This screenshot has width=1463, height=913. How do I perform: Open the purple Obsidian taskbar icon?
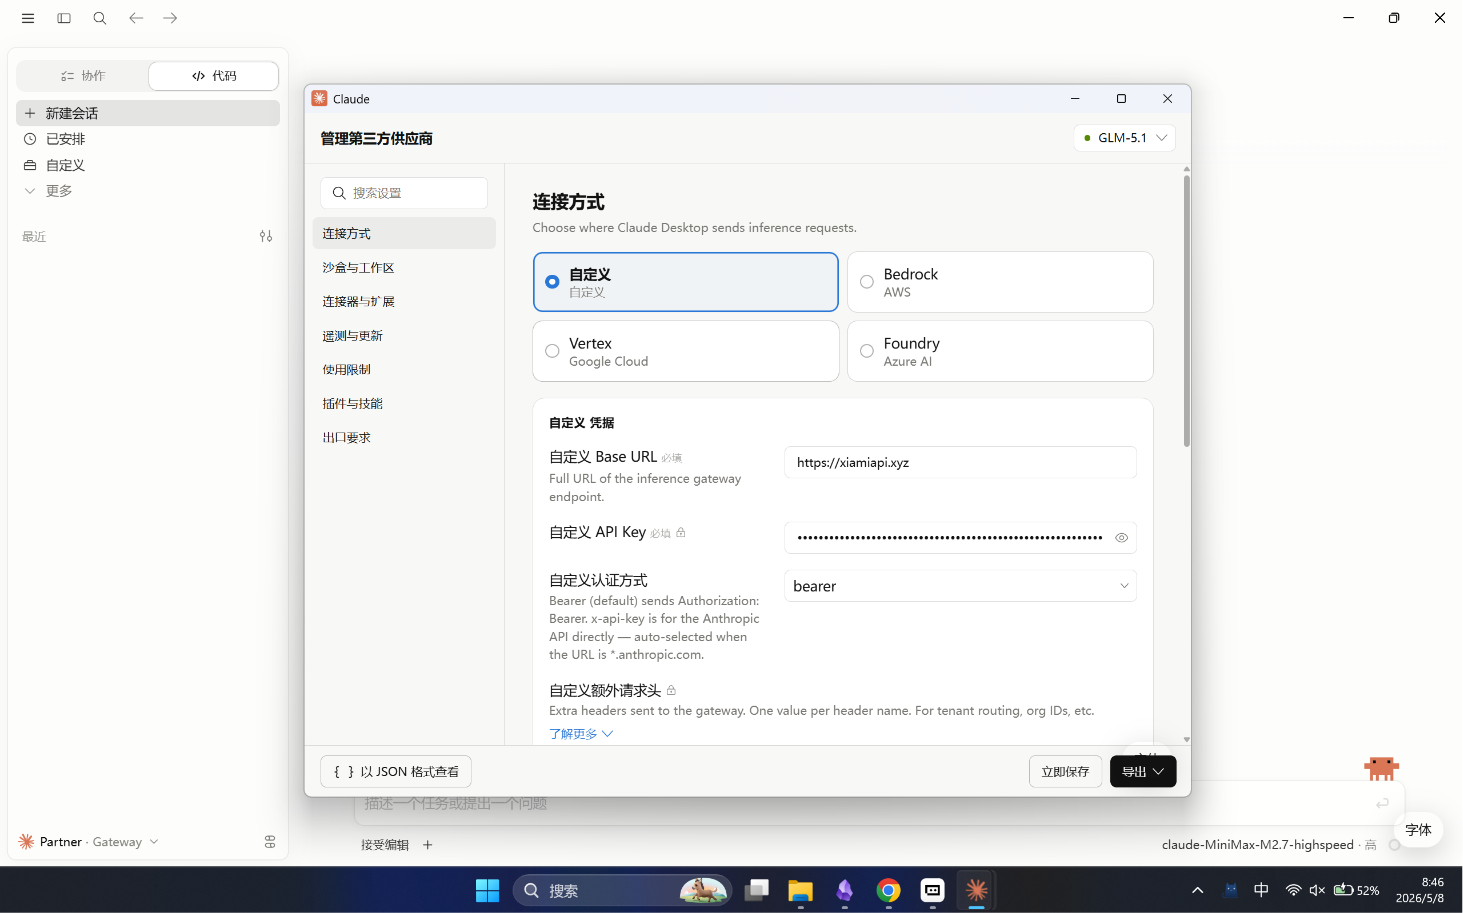pos(845,890)
